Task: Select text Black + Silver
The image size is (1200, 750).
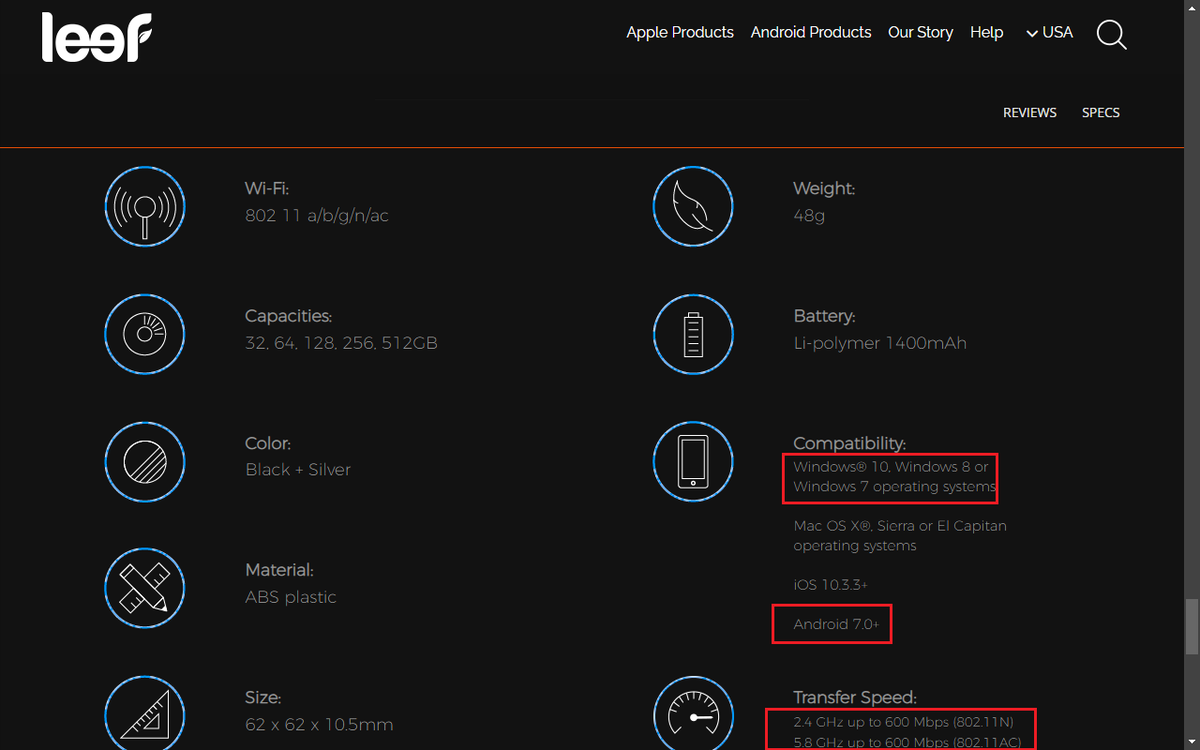Action: (x=298, y=470)
